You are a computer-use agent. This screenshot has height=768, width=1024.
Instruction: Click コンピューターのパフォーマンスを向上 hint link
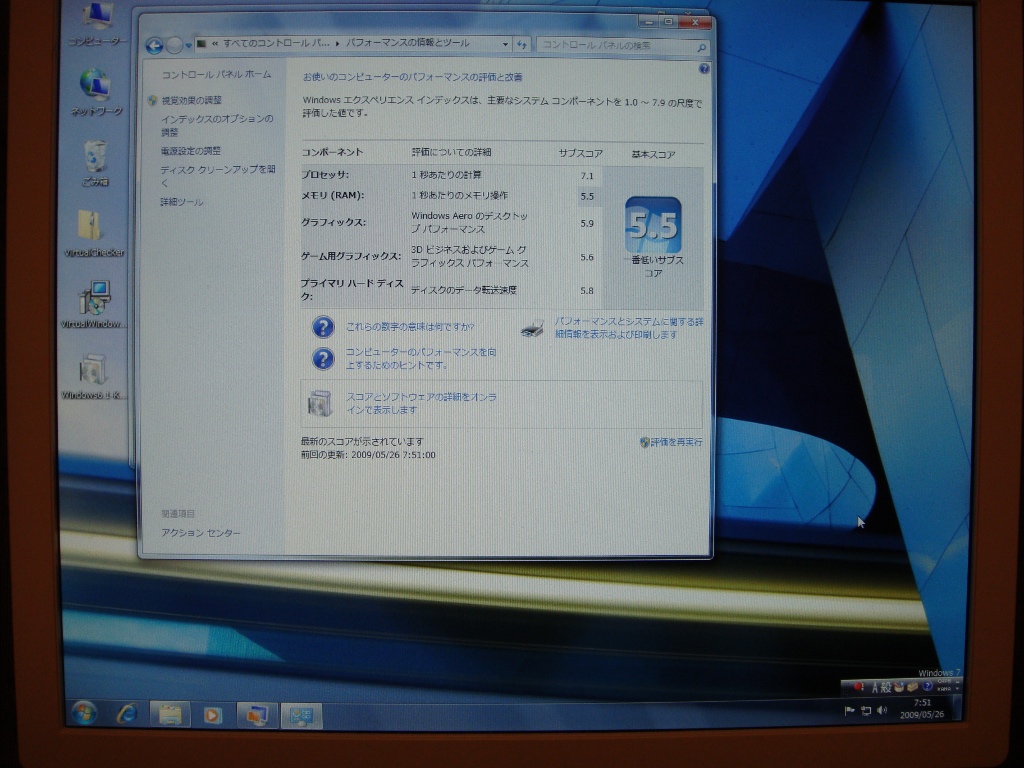(421, 359)
